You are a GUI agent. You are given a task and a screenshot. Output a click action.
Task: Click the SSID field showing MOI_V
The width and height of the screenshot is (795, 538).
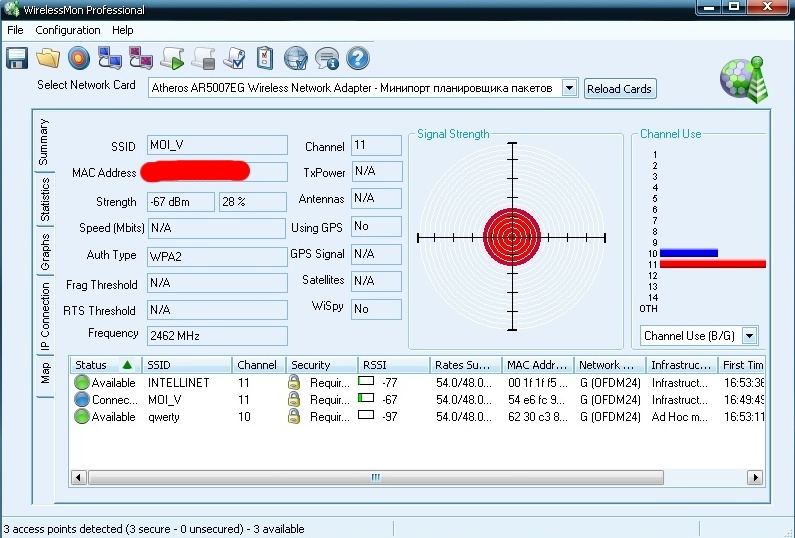(x=216, y=146)
